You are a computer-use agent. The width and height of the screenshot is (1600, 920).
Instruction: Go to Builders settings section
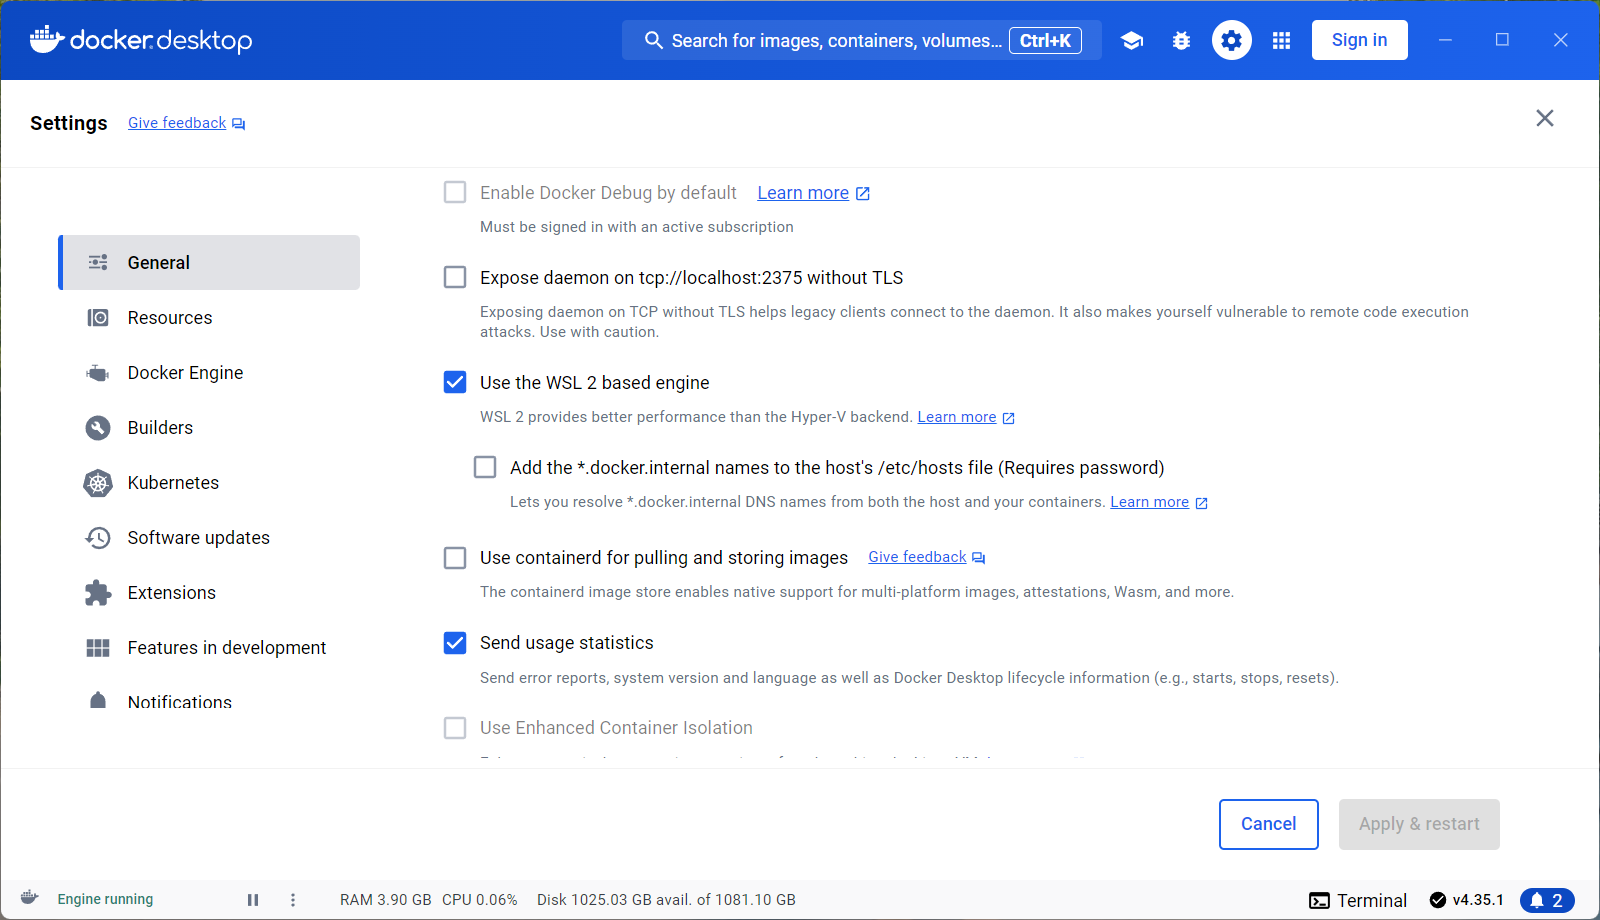pyautogui.click(x=209, y=427)
